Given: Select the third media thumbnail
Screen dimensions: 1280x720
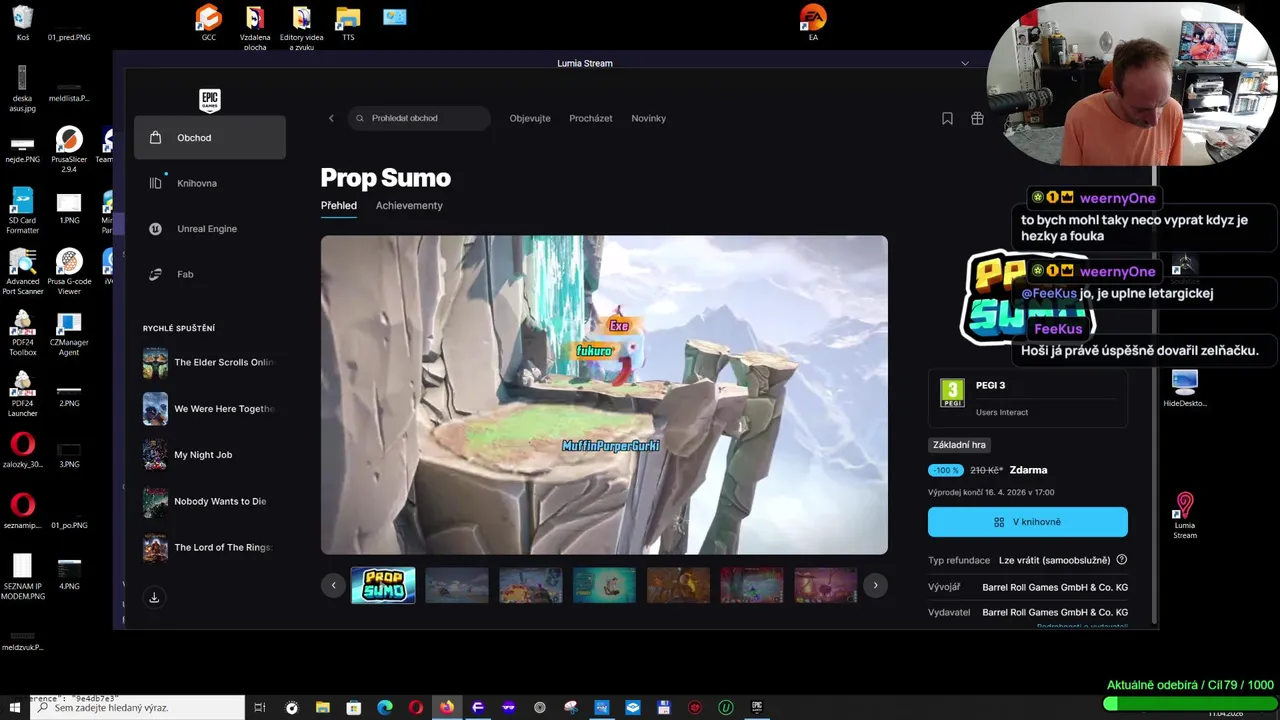Looking at the screenshot, I should point(531,586).
